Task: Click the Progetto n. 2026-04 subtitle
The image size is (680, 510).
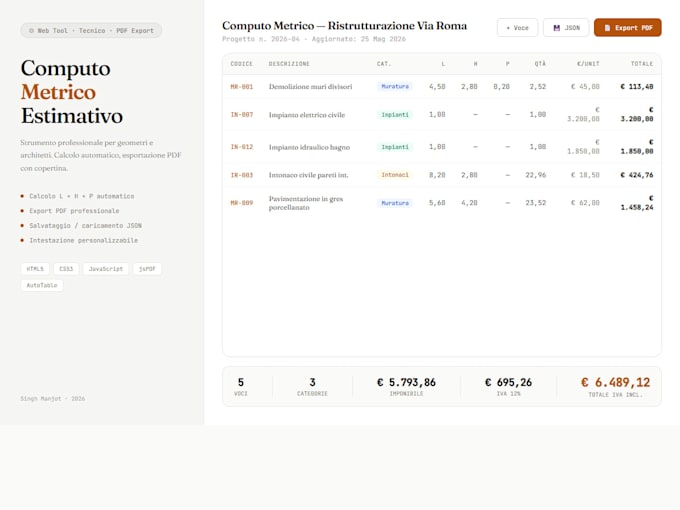Action: [314, 39]
